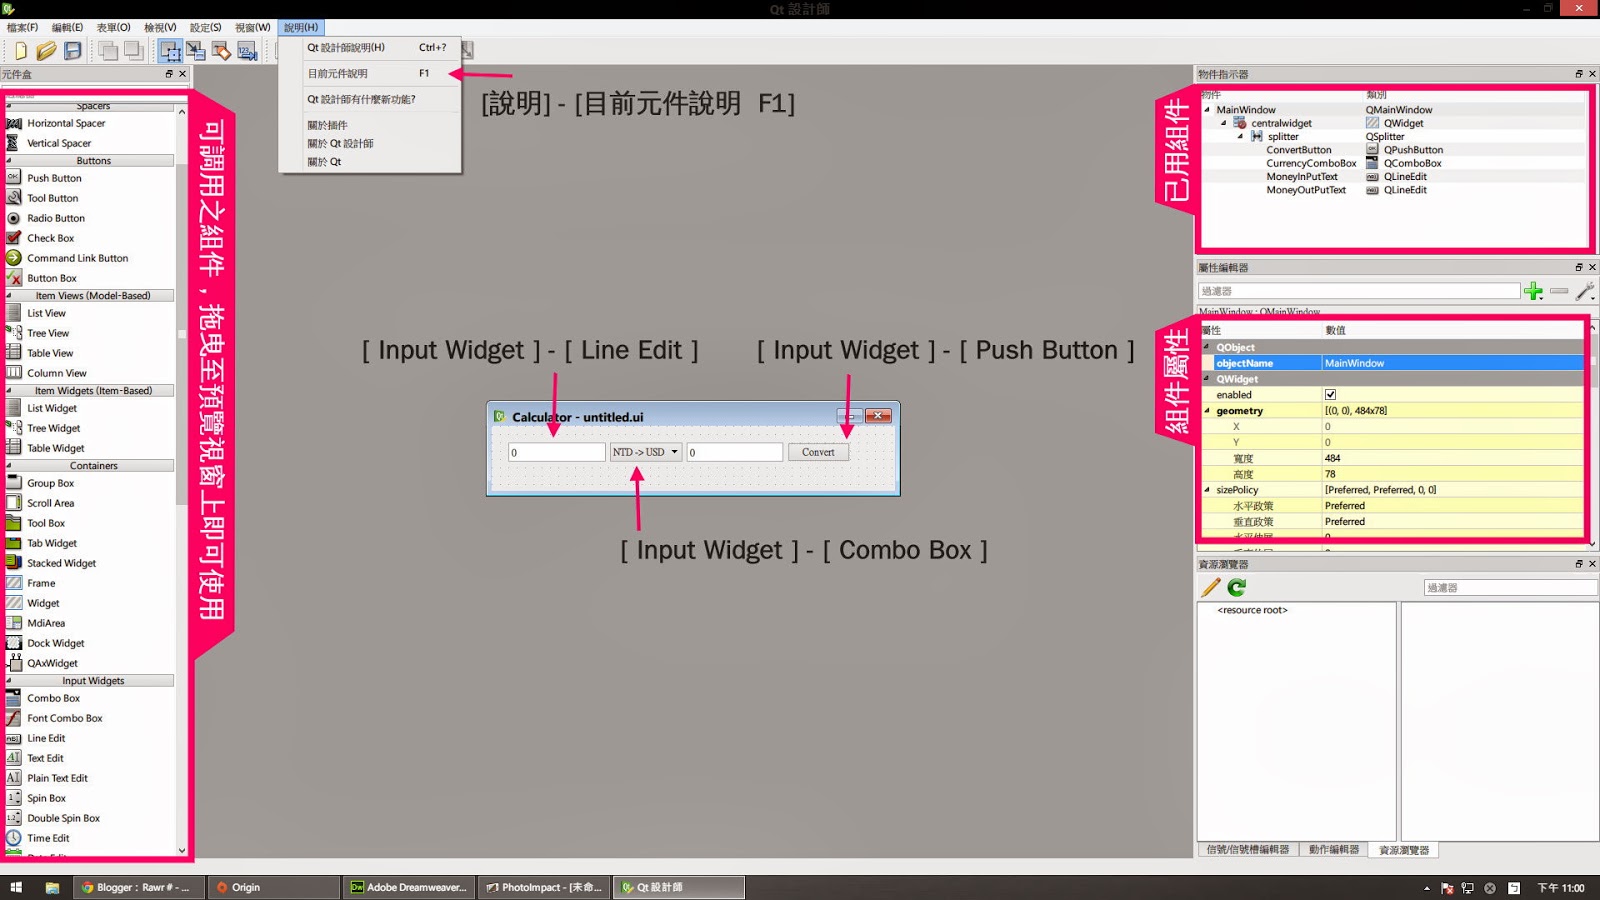The height and width of the screenshot is (900, 1600).
Task: Open the 設定(S) Settings menu
Action: click(205, 27)
